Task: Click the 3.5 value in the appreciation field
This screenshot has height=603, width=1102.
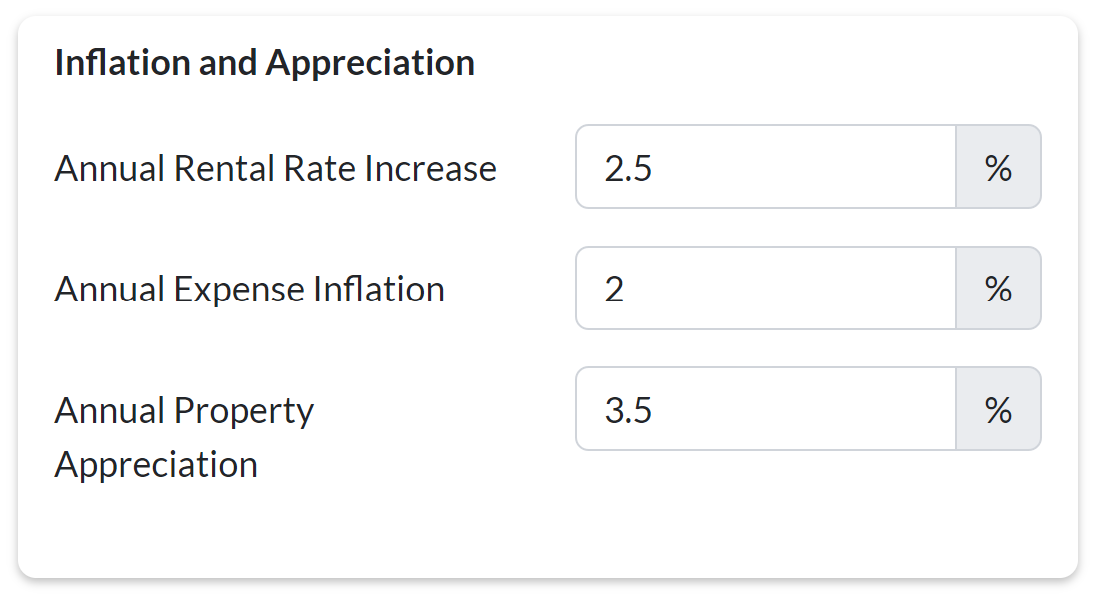Action: coord(628,410)
